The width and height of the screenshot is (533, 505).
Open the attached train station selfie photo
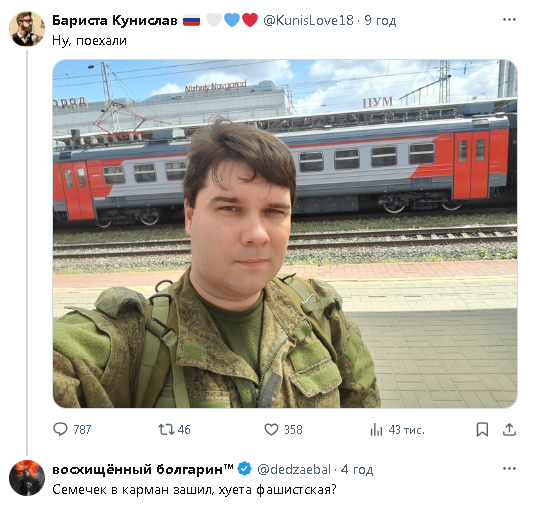tap(285, 234)
